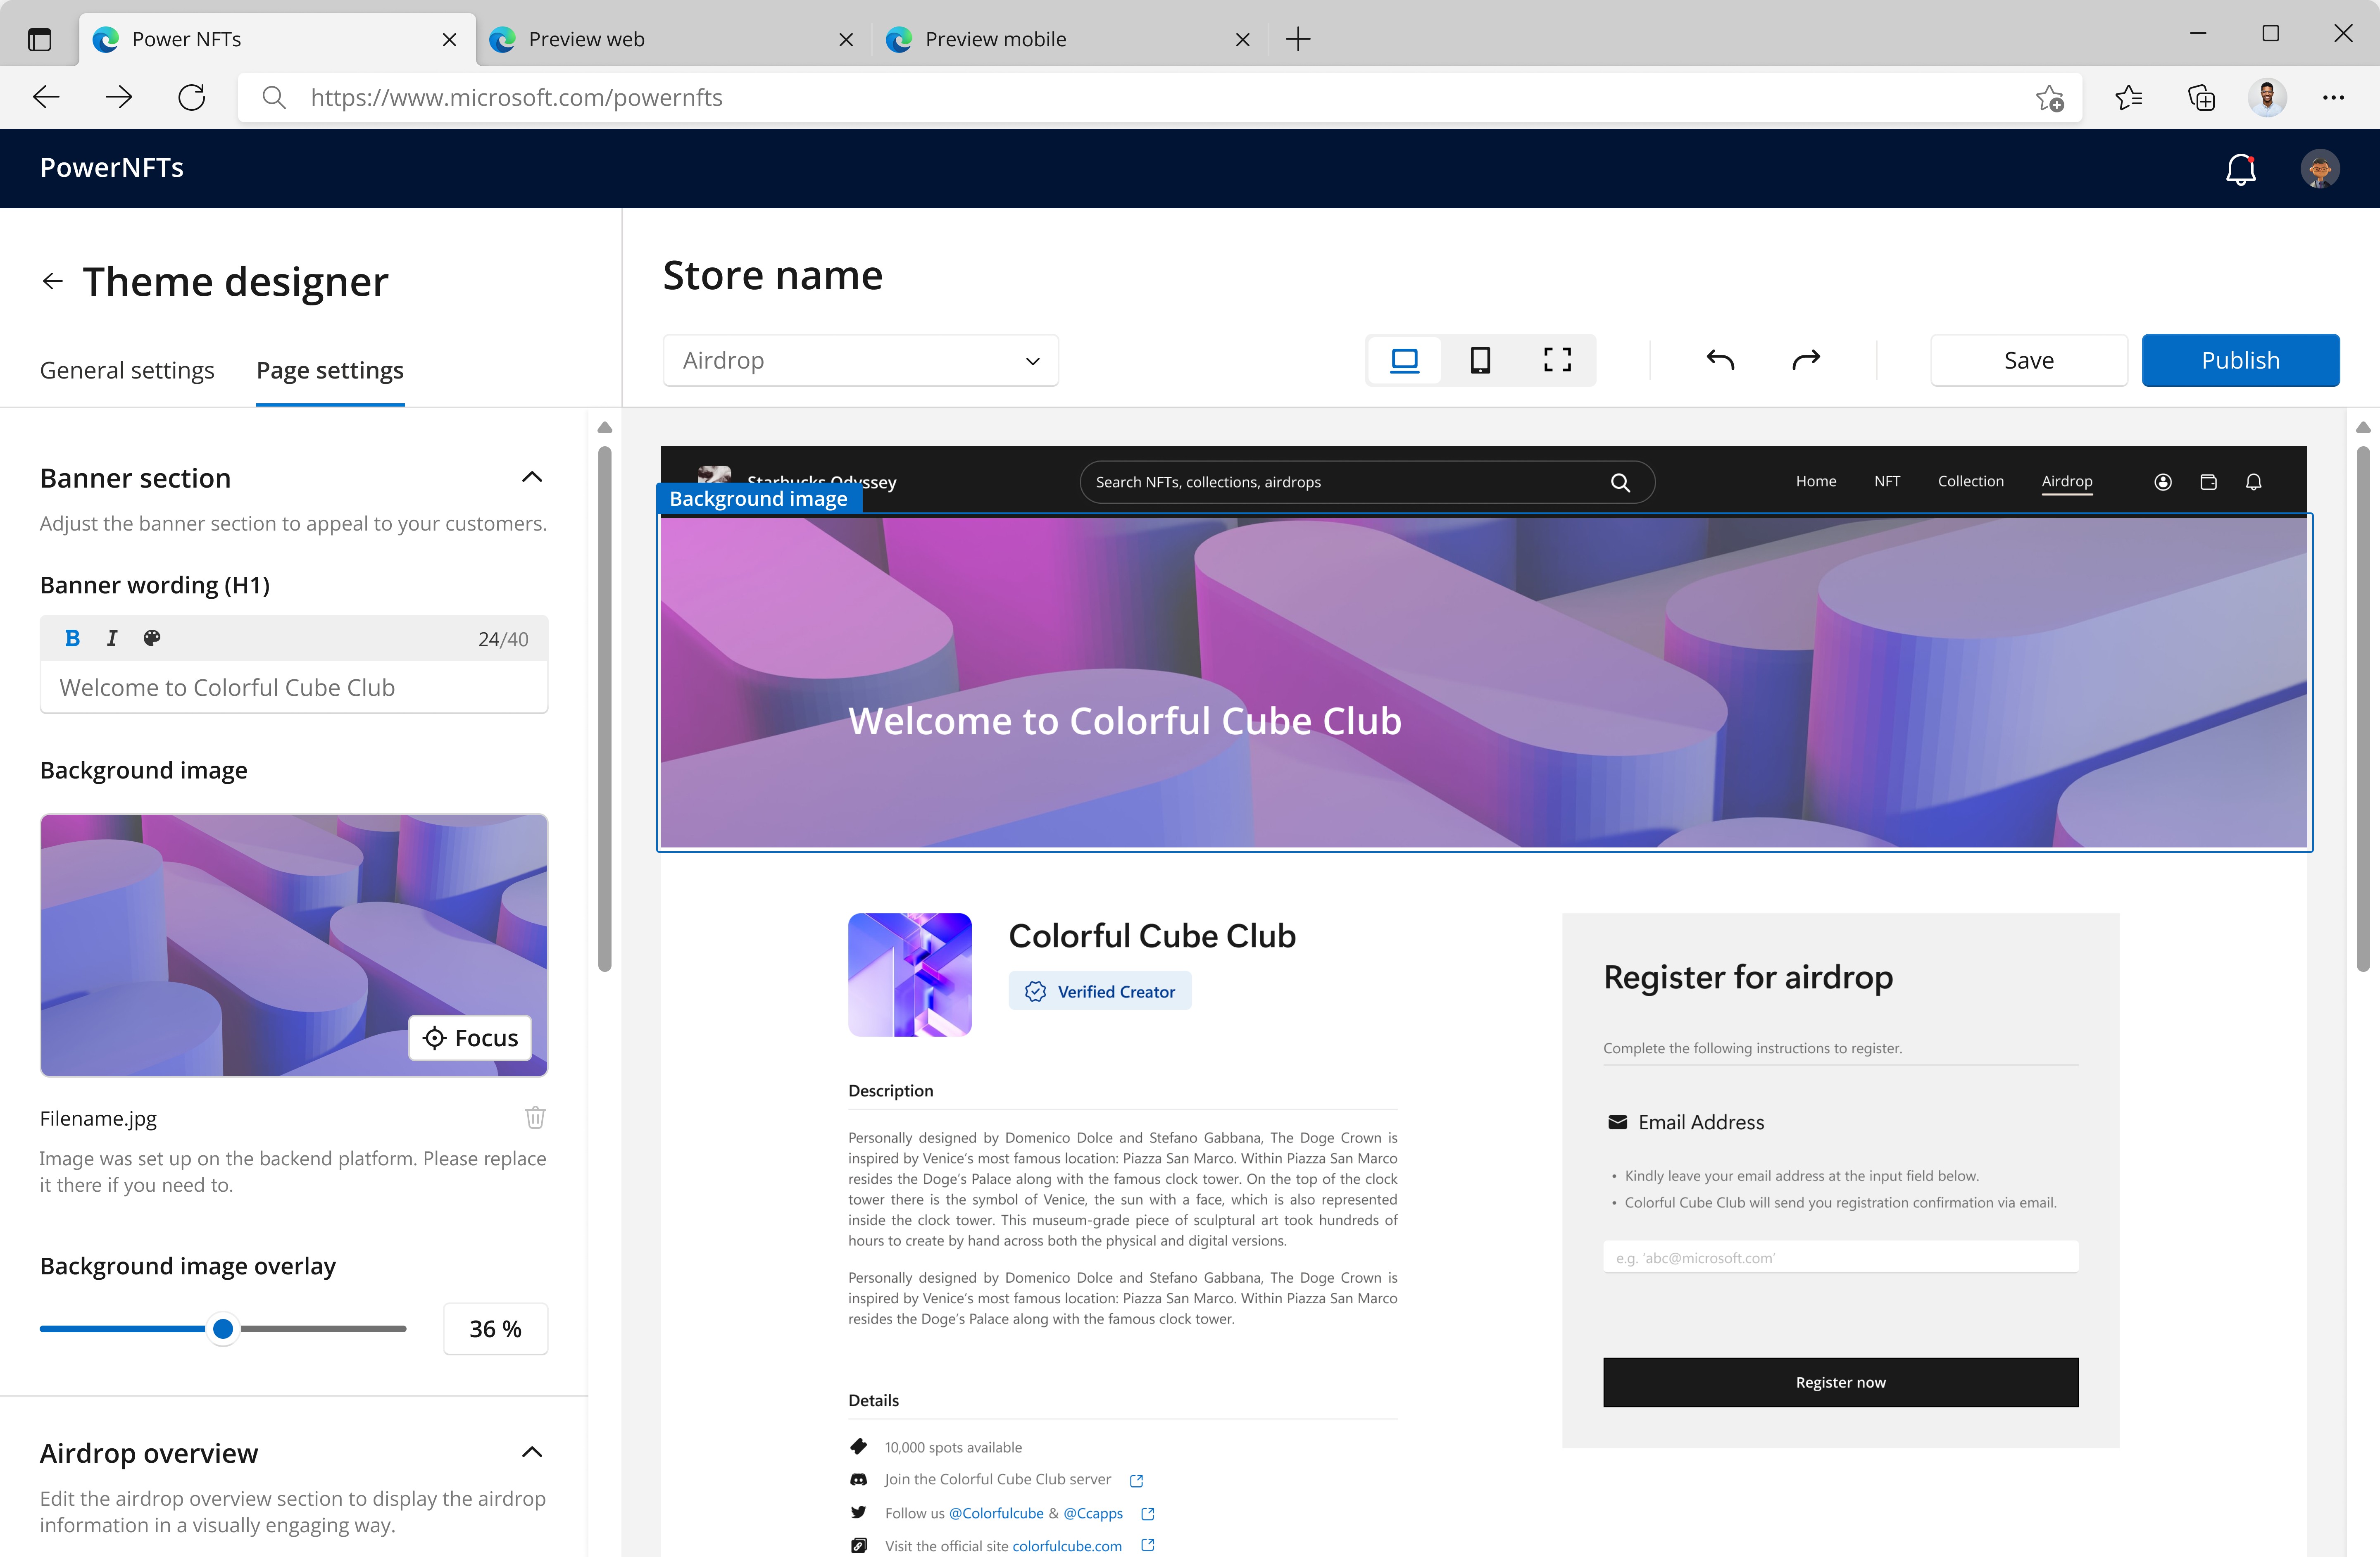Click the Save button
Screen dimensions: 2380x1557
point(2028,360)
